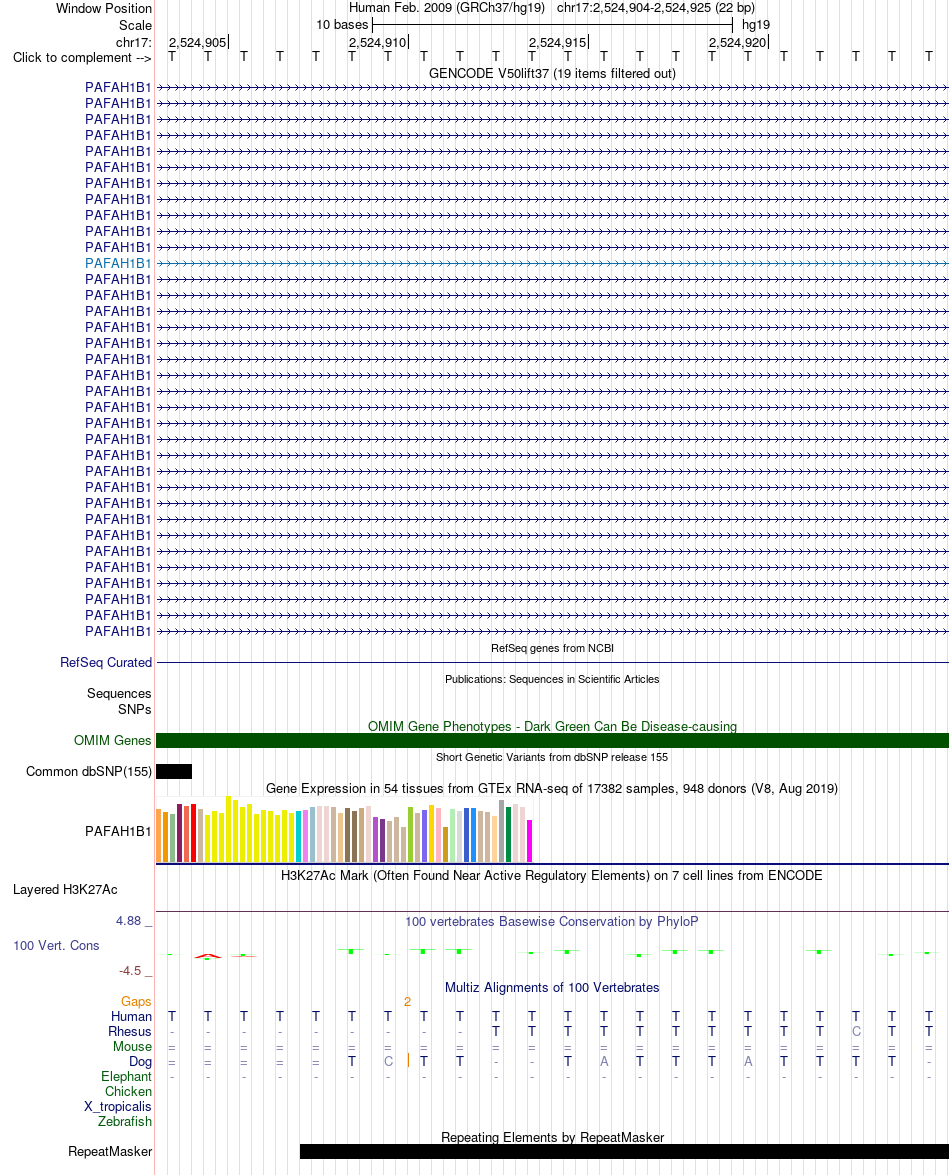Open the GTEx Gene Expression track title

click(552, 788)
